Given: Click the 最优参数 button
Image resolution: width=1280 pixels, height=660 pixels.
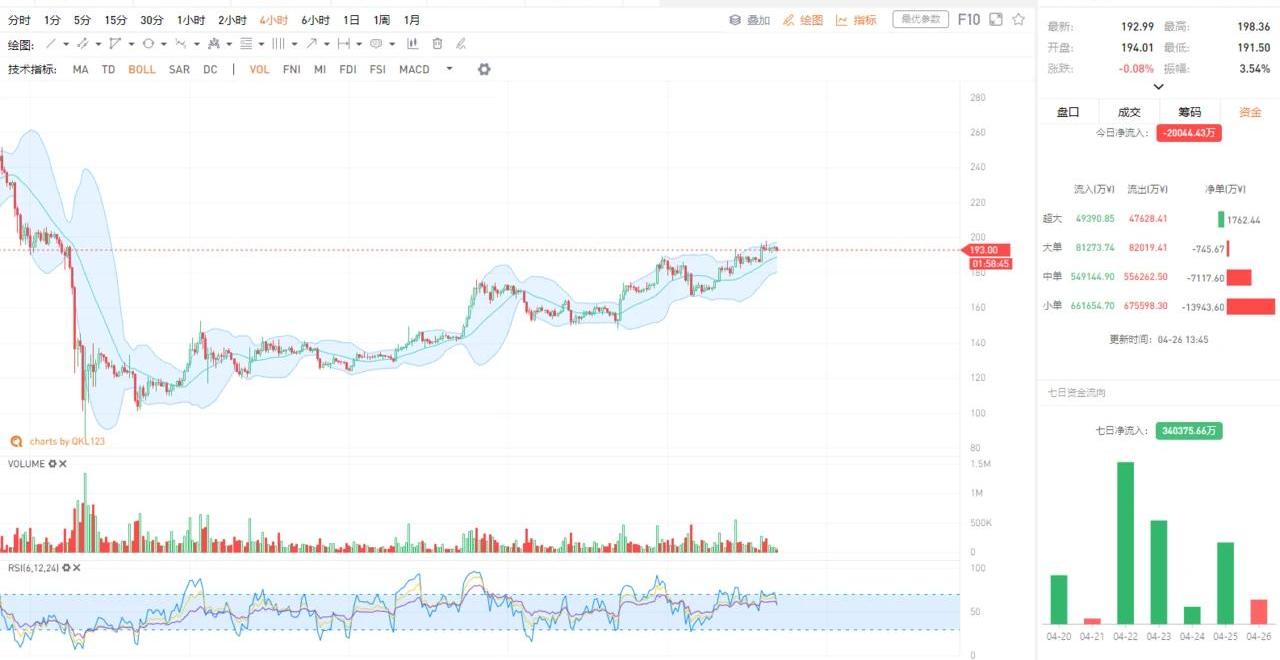Looking at the screenshot, I should coord(920,19).
